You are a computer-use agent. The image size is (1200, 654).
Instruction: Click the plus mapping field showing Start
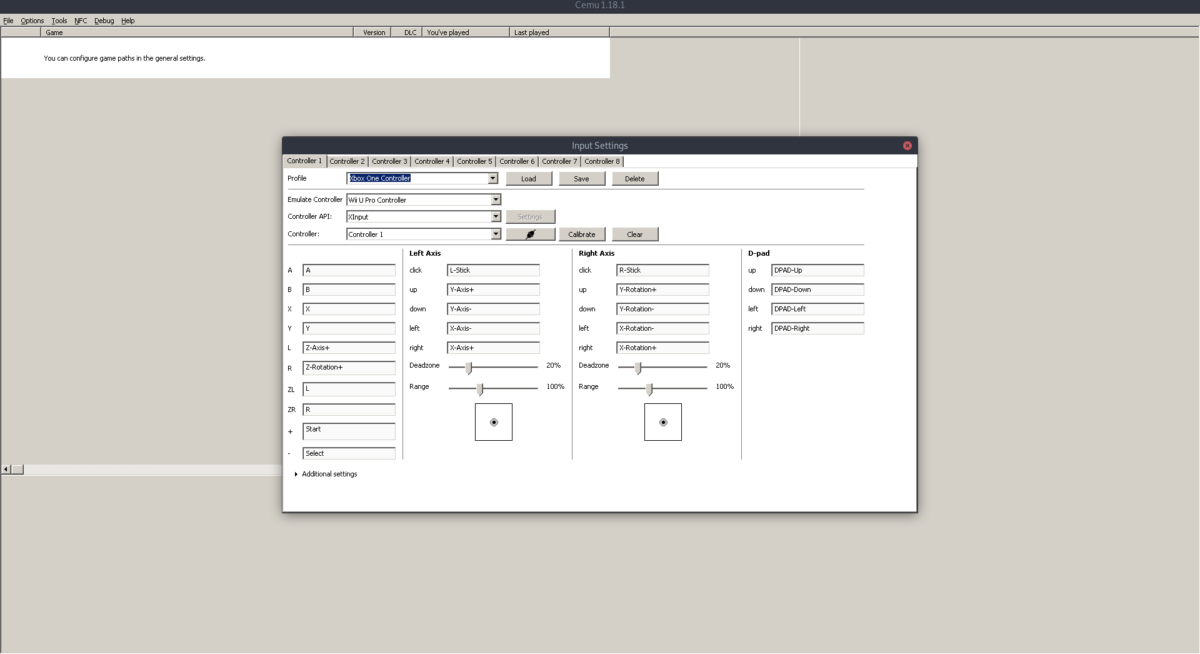349,431
